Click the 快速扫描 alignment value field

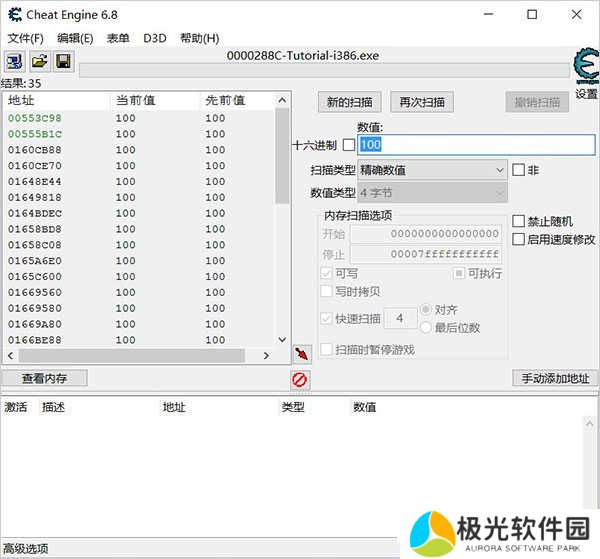400,318
